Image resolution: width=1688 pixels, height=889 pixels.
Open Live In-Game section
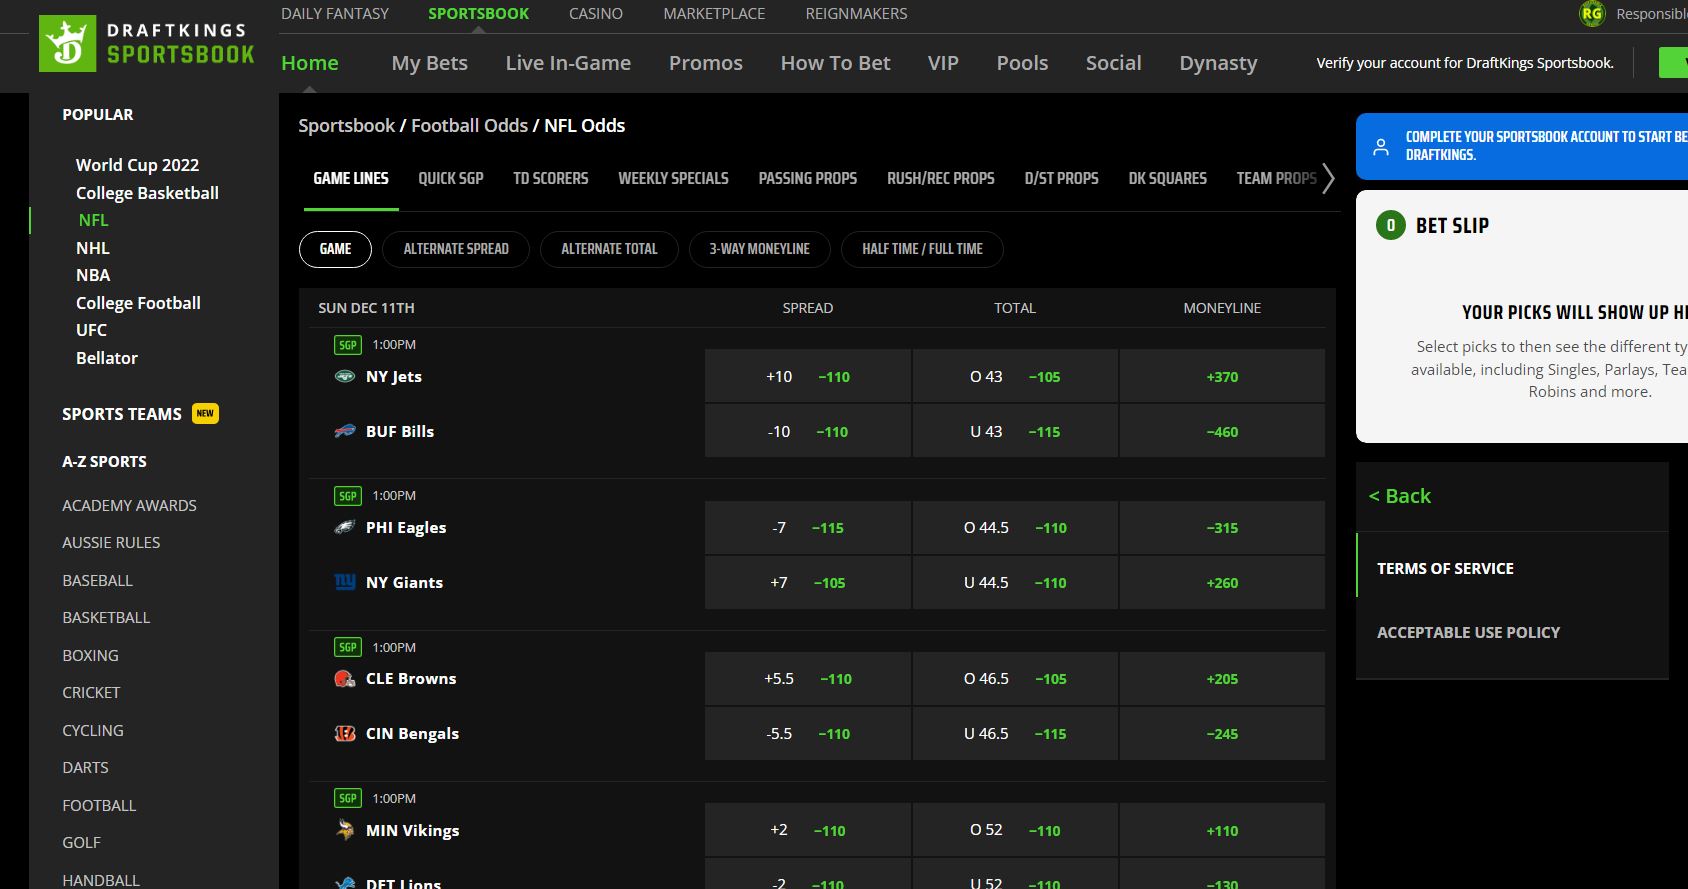(568, 63)
